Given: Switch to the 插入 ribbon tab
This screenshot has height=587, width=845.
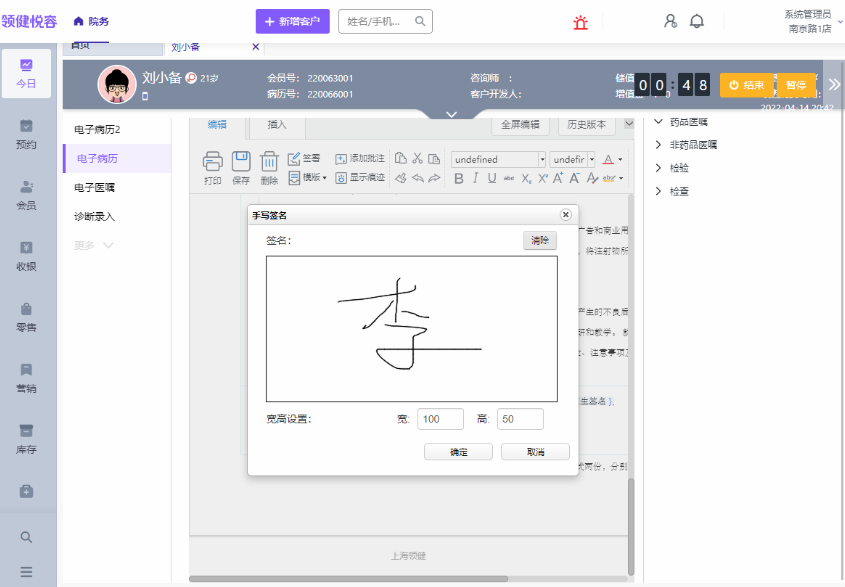Looking at the screenshot, I should click(x=277, y=125).
